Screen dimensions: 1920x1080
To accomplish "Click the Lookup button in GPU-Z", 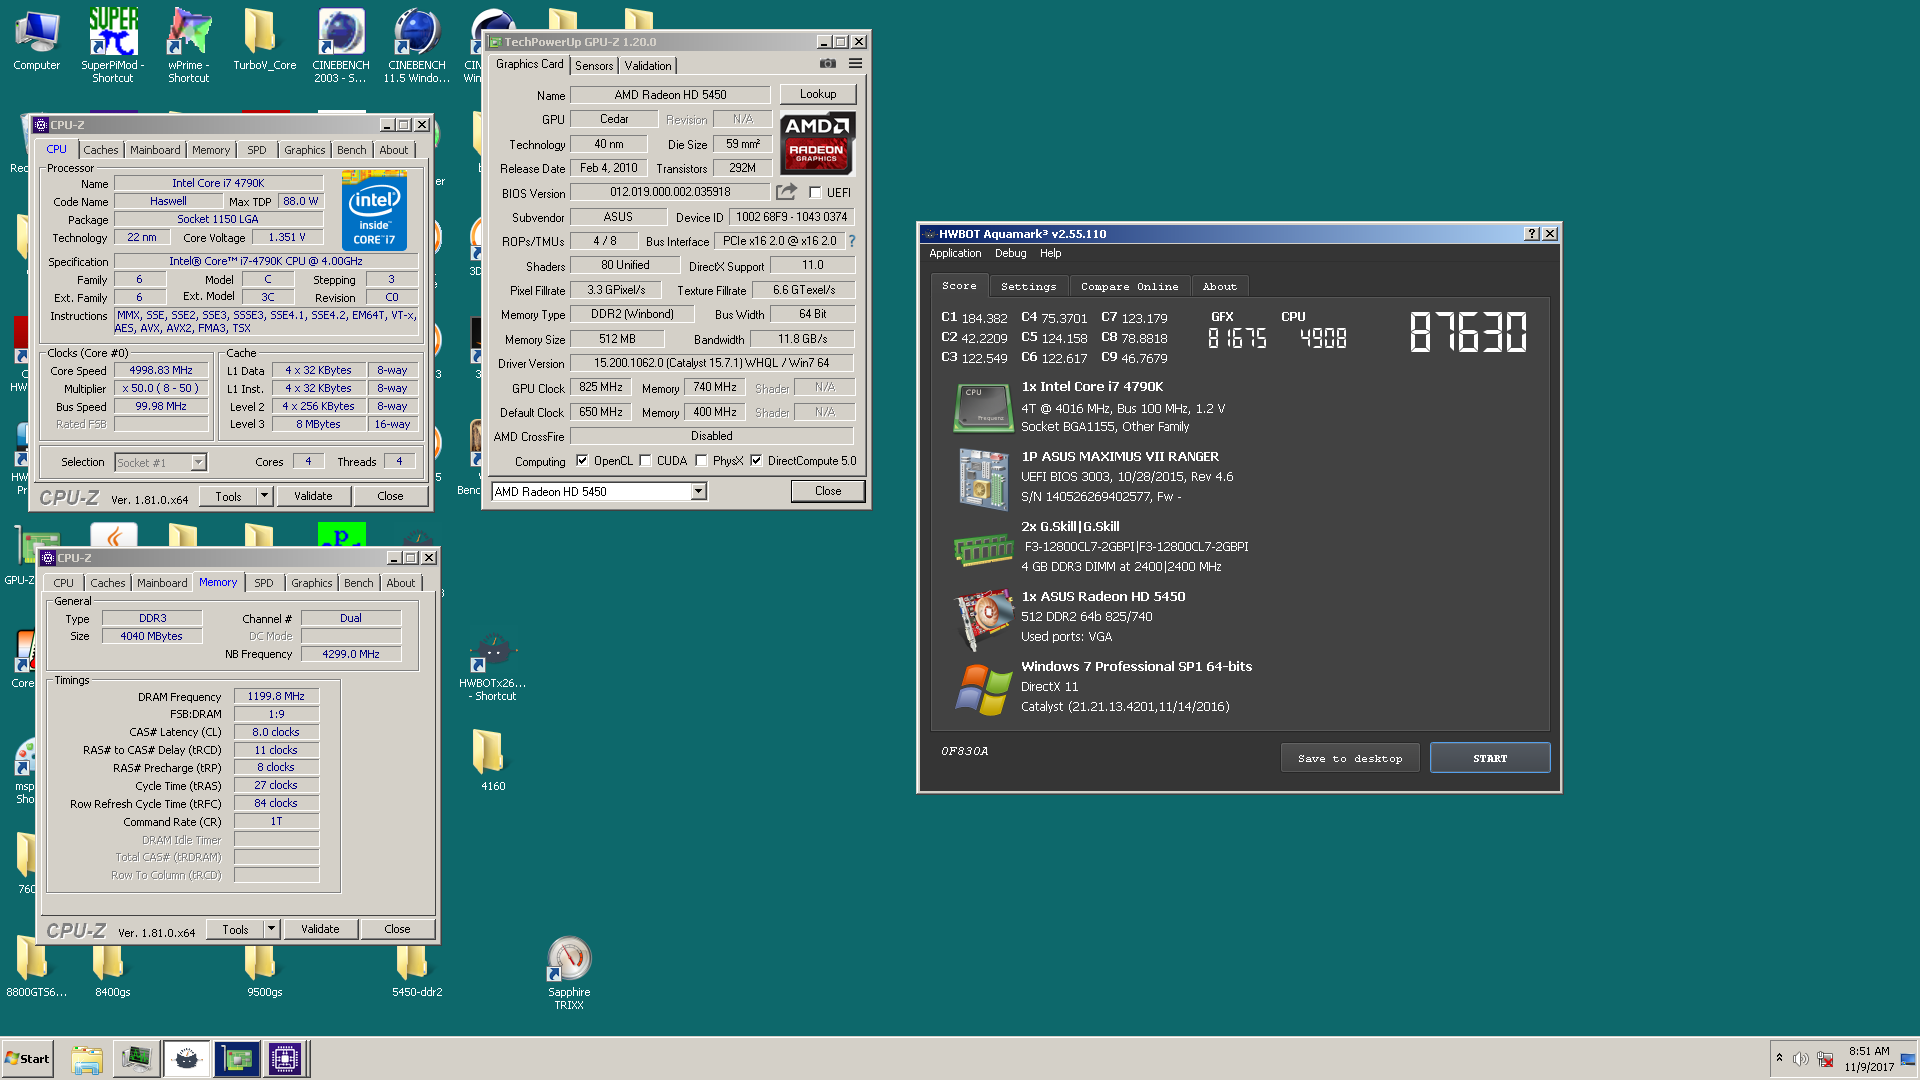I will 818,94.
